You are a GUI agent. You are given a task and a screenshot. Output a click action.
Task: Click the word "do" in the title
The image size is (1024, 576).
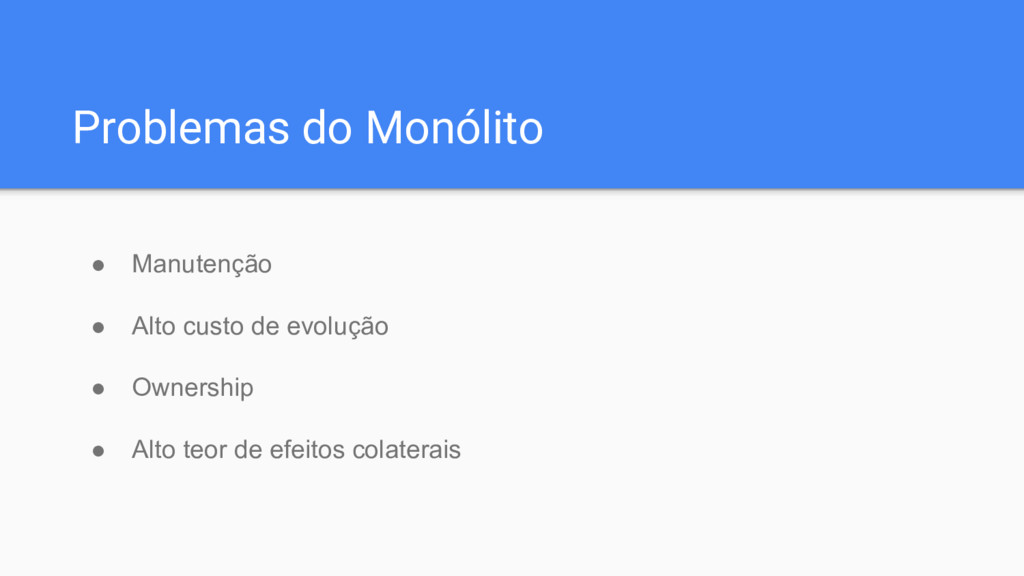tap(327, 127)
